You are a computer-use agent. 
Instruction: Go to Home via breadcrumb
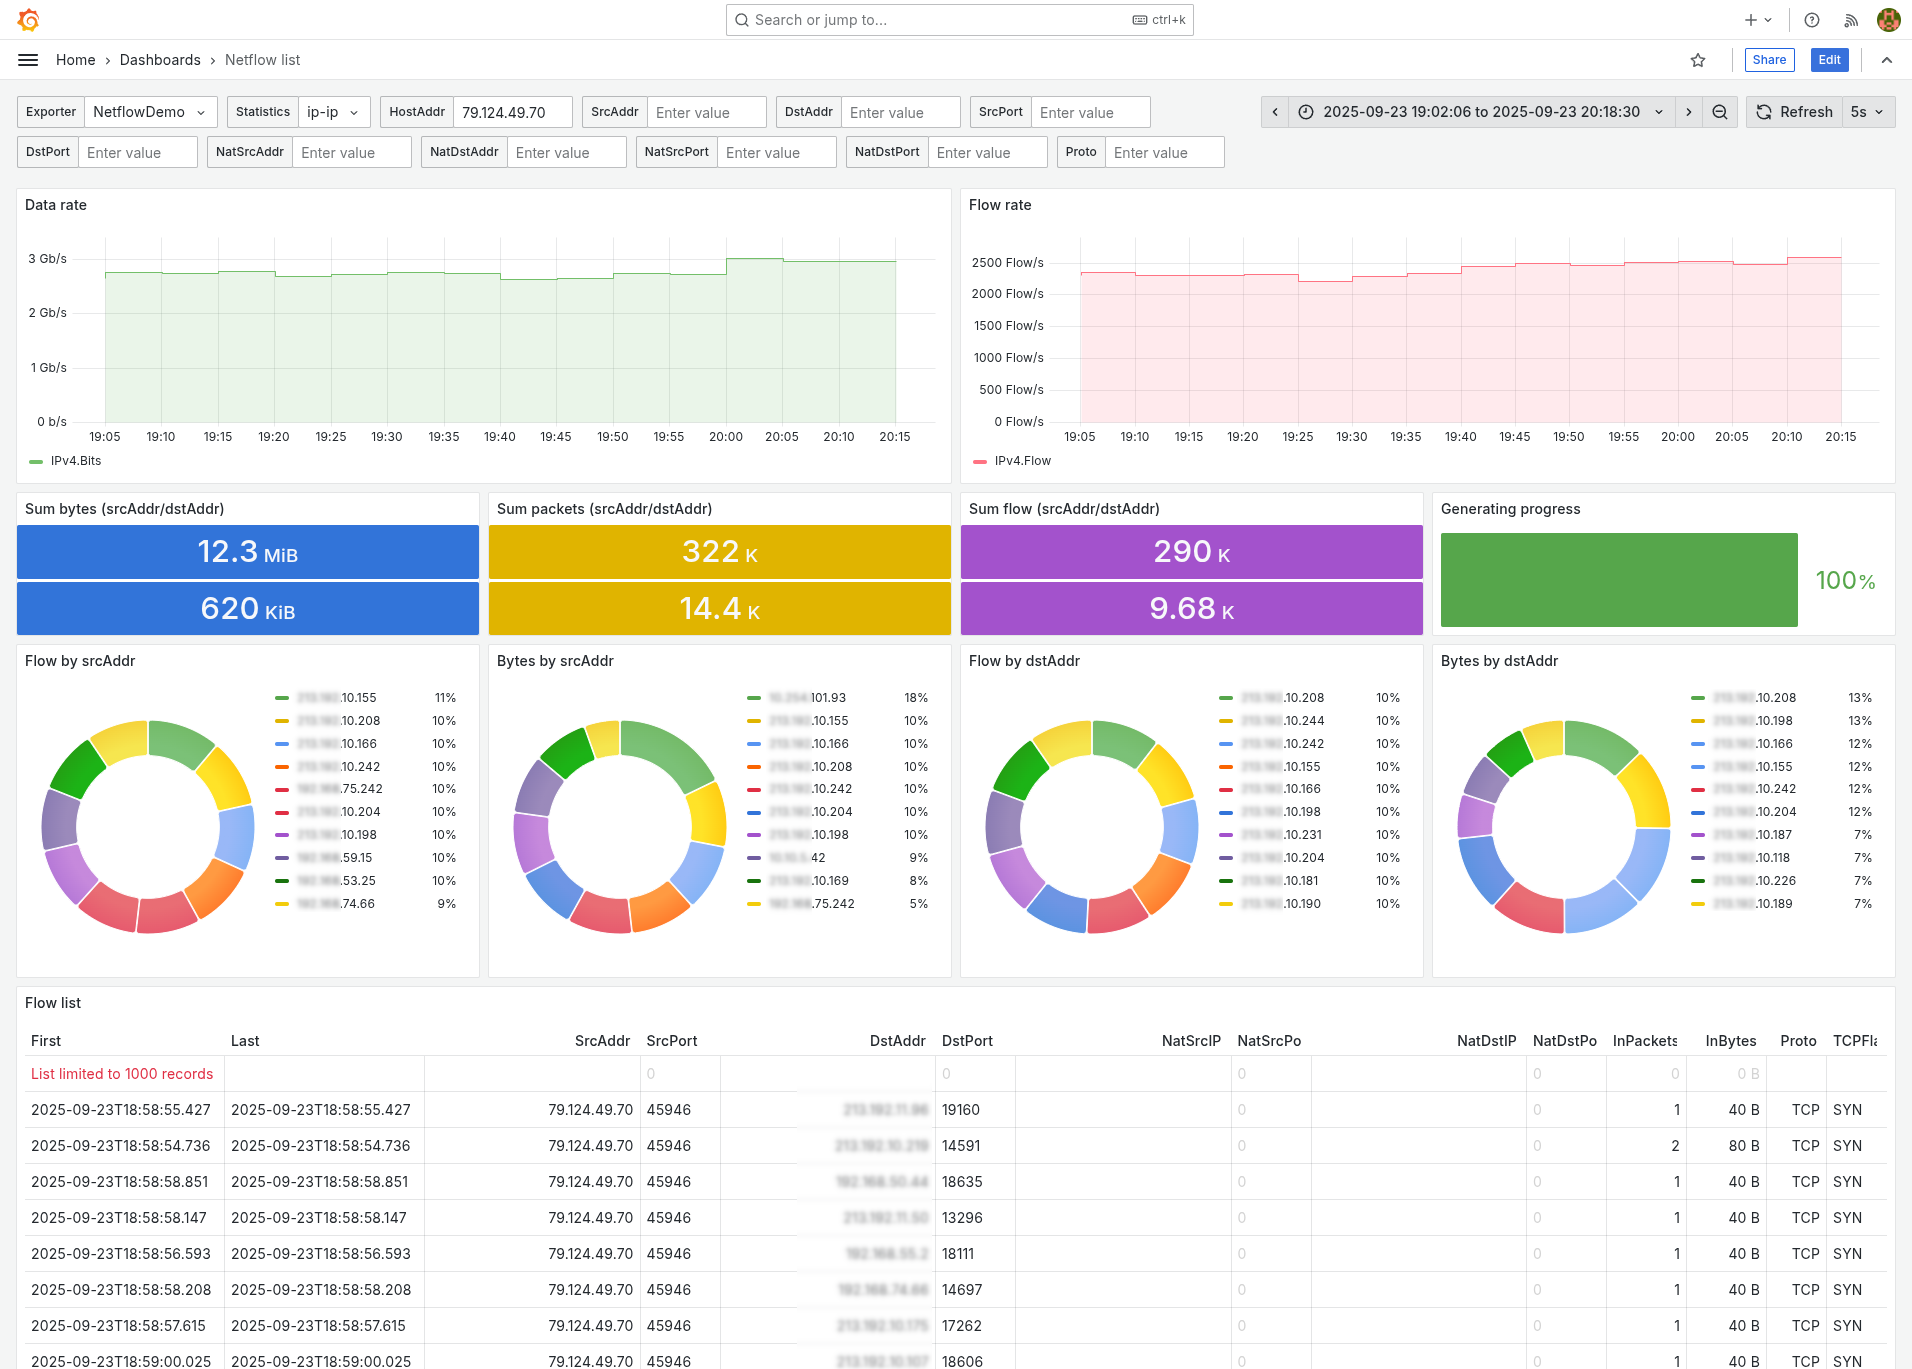75,60
